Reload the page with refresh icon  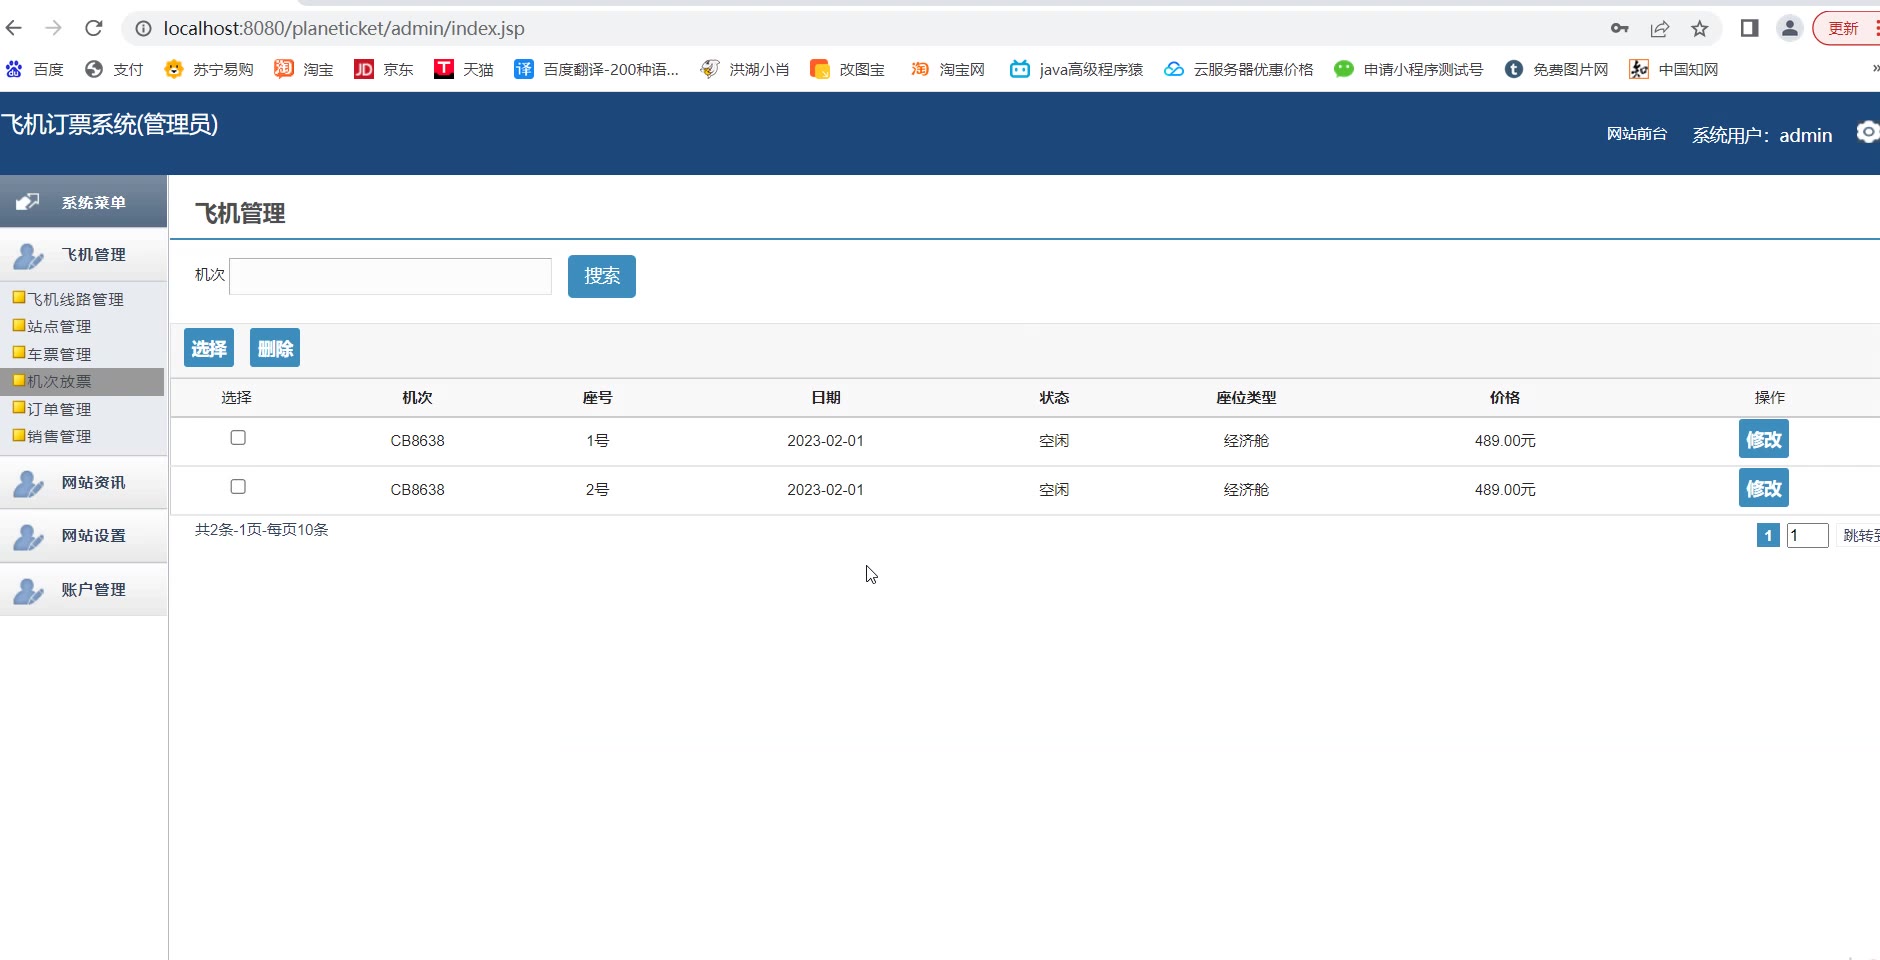tap(94, 28)
